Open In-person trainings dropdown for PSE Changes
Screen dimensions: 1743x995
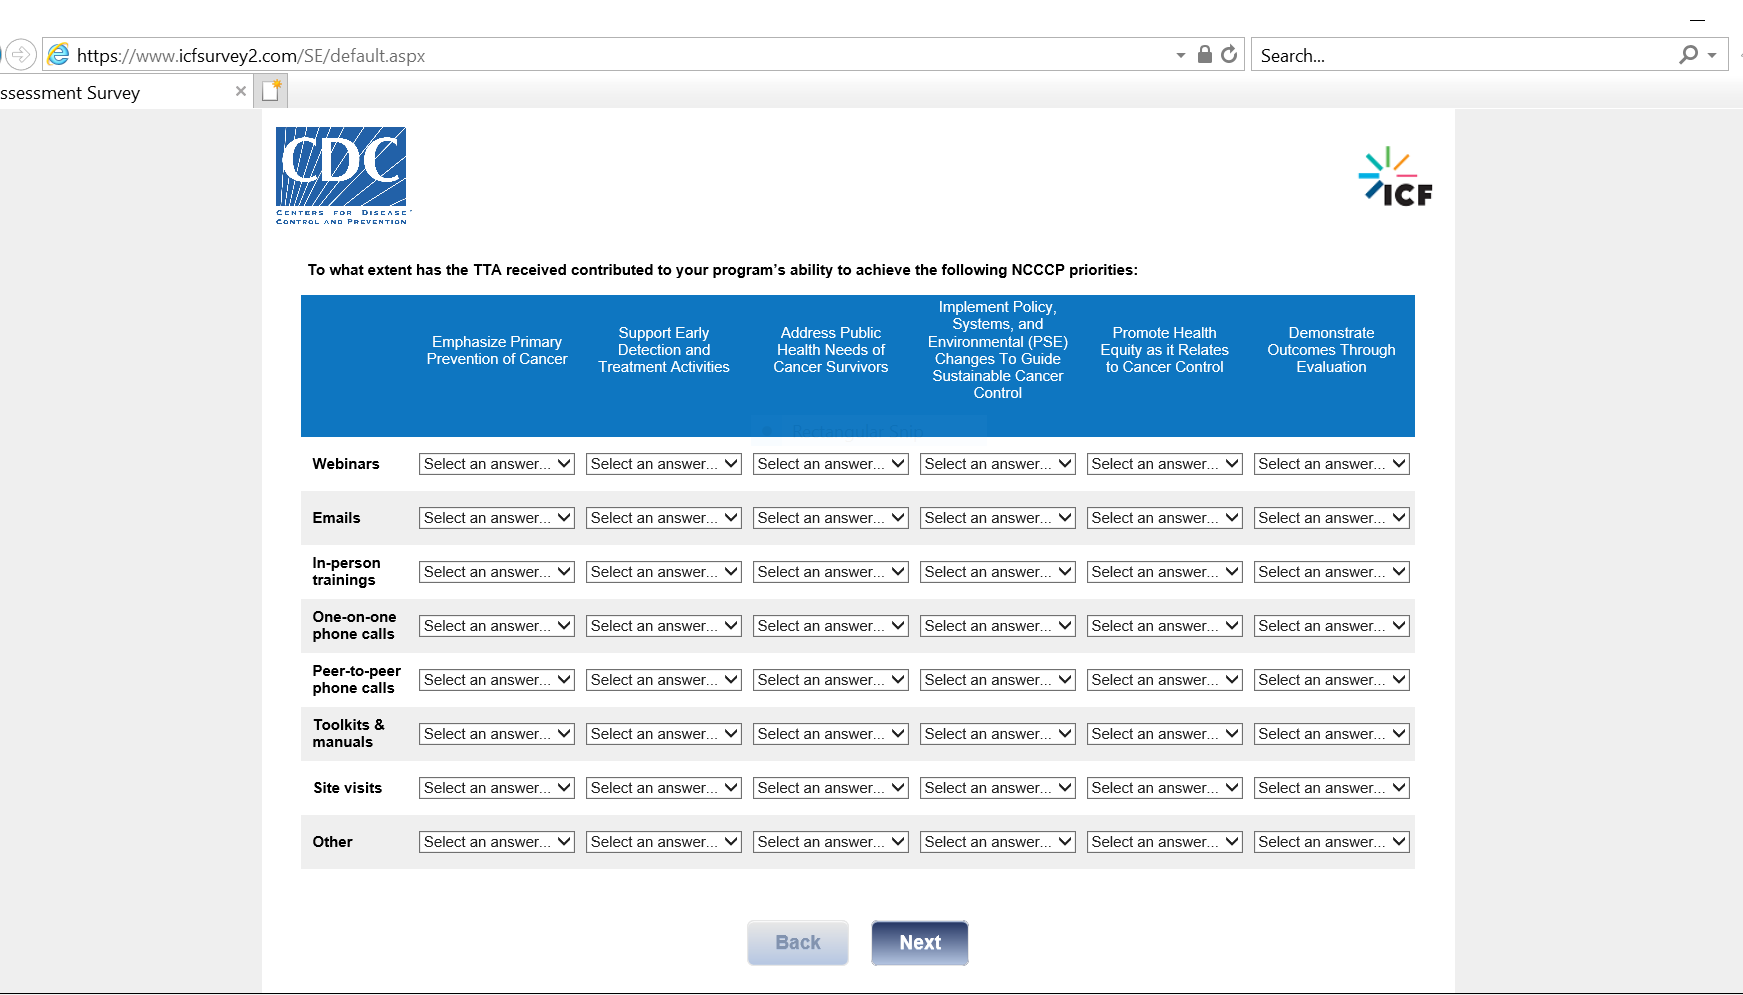click(x=998, y=572)
